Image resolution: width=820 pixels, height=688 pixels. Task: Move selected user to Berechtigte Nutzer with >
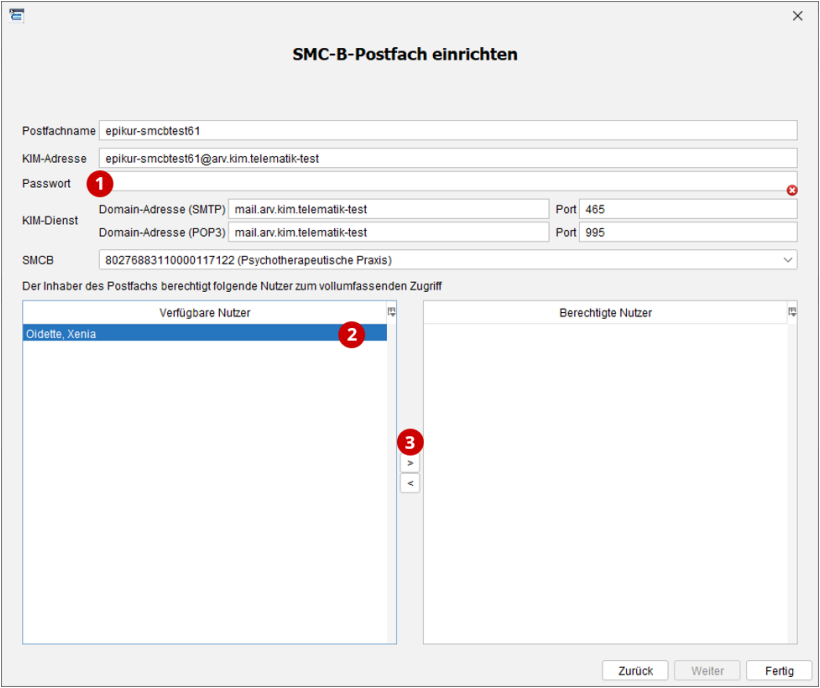point(410,463)
